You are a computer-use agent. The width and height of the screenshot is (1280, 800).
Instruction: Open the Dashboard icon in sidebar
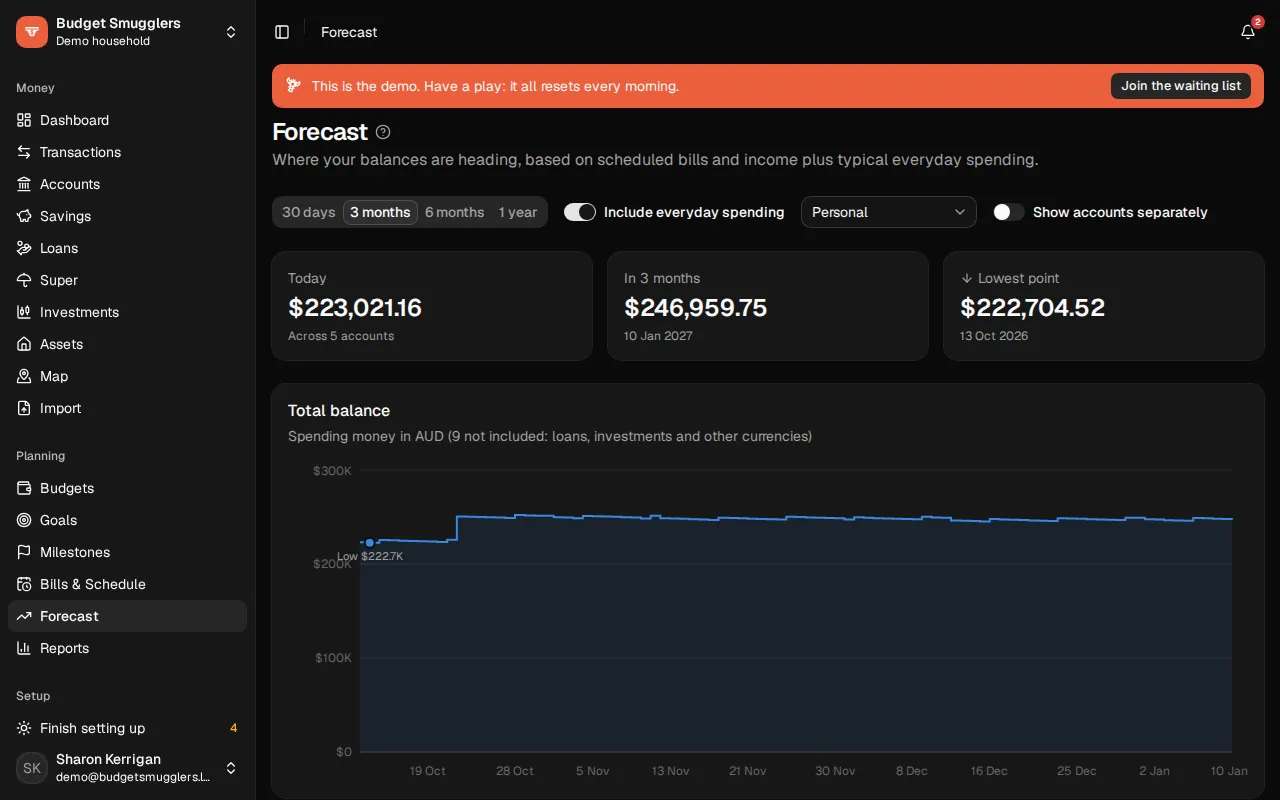[24, 120]
